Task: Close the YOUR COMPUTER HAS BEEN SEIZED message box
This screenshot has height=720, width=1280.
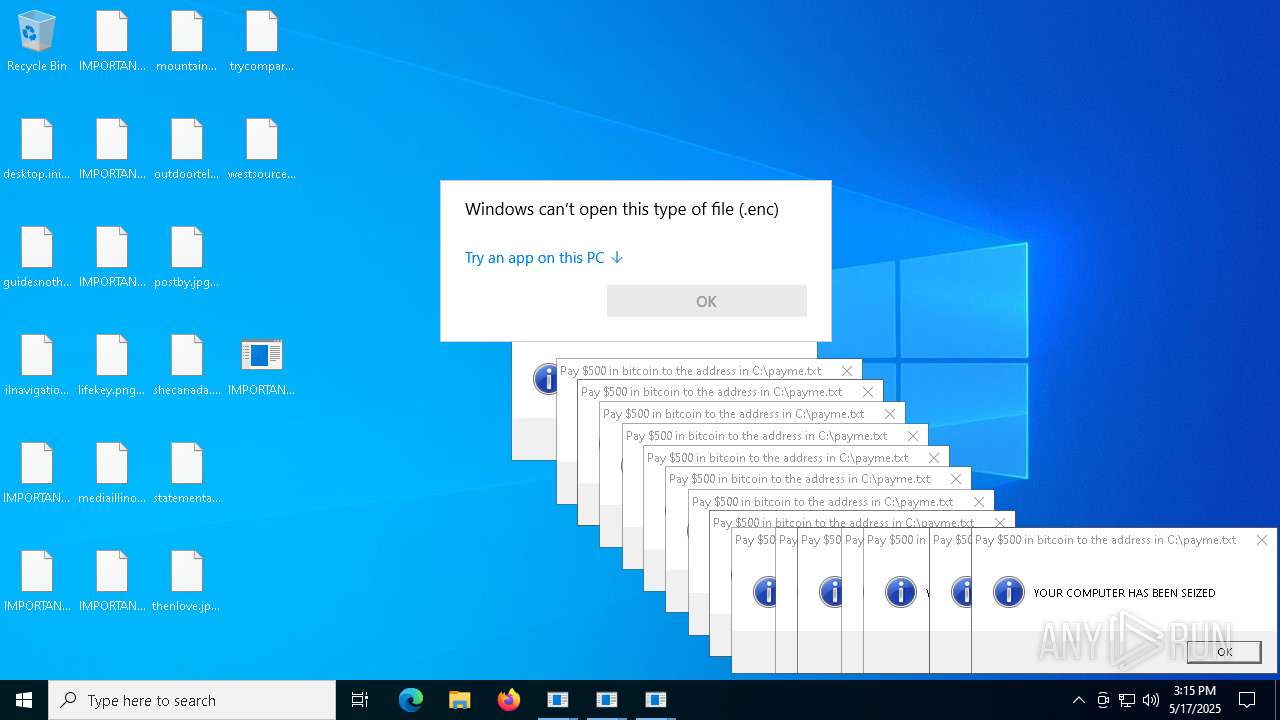Action: 1262,540
